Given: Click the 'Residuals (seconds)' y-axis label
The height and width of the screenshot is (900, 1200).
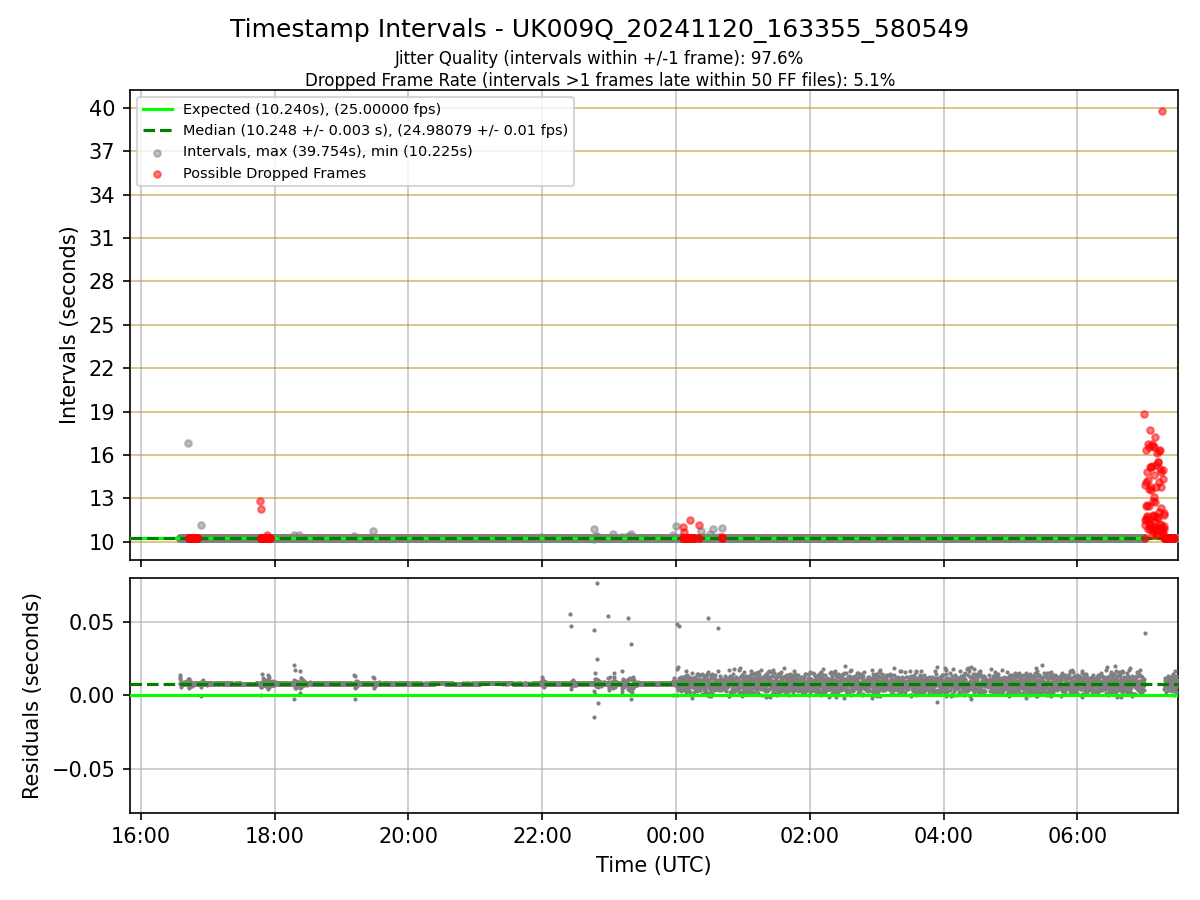Looking at the screenshot, I should point(31,696).
